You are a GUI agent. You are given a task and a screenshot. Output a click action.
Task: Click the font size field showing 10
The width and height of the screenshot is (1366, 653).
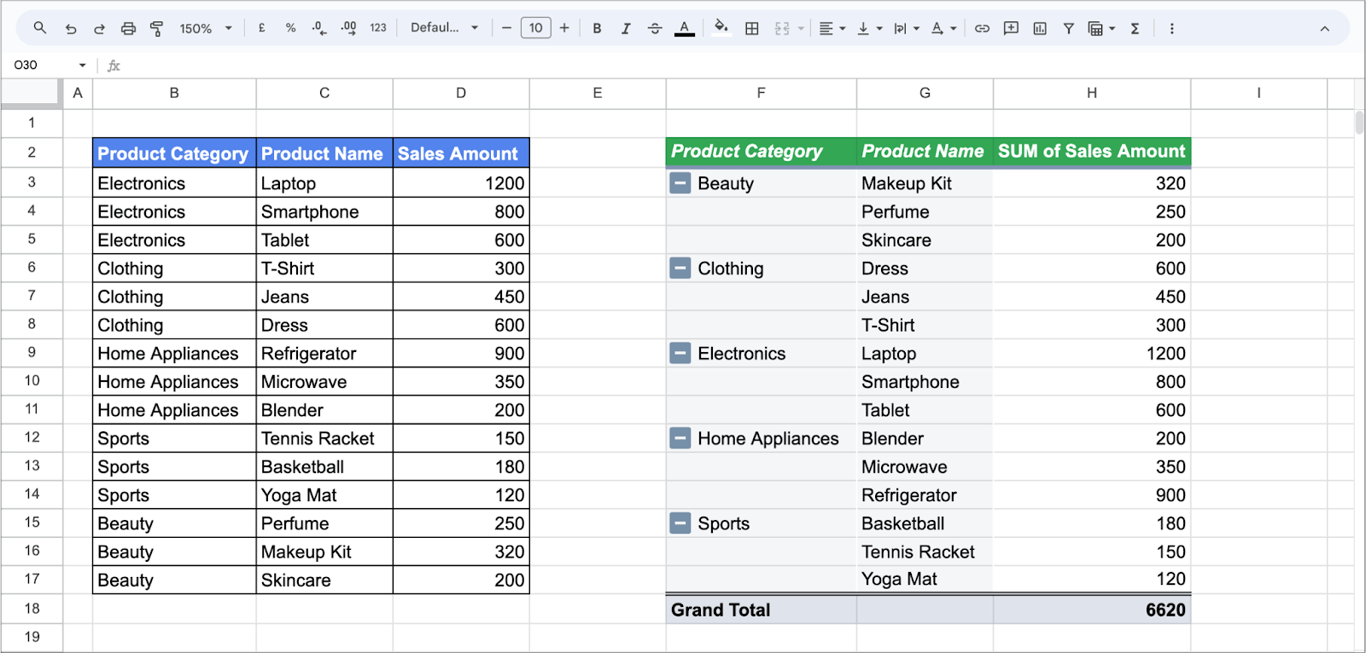[536, 28]
